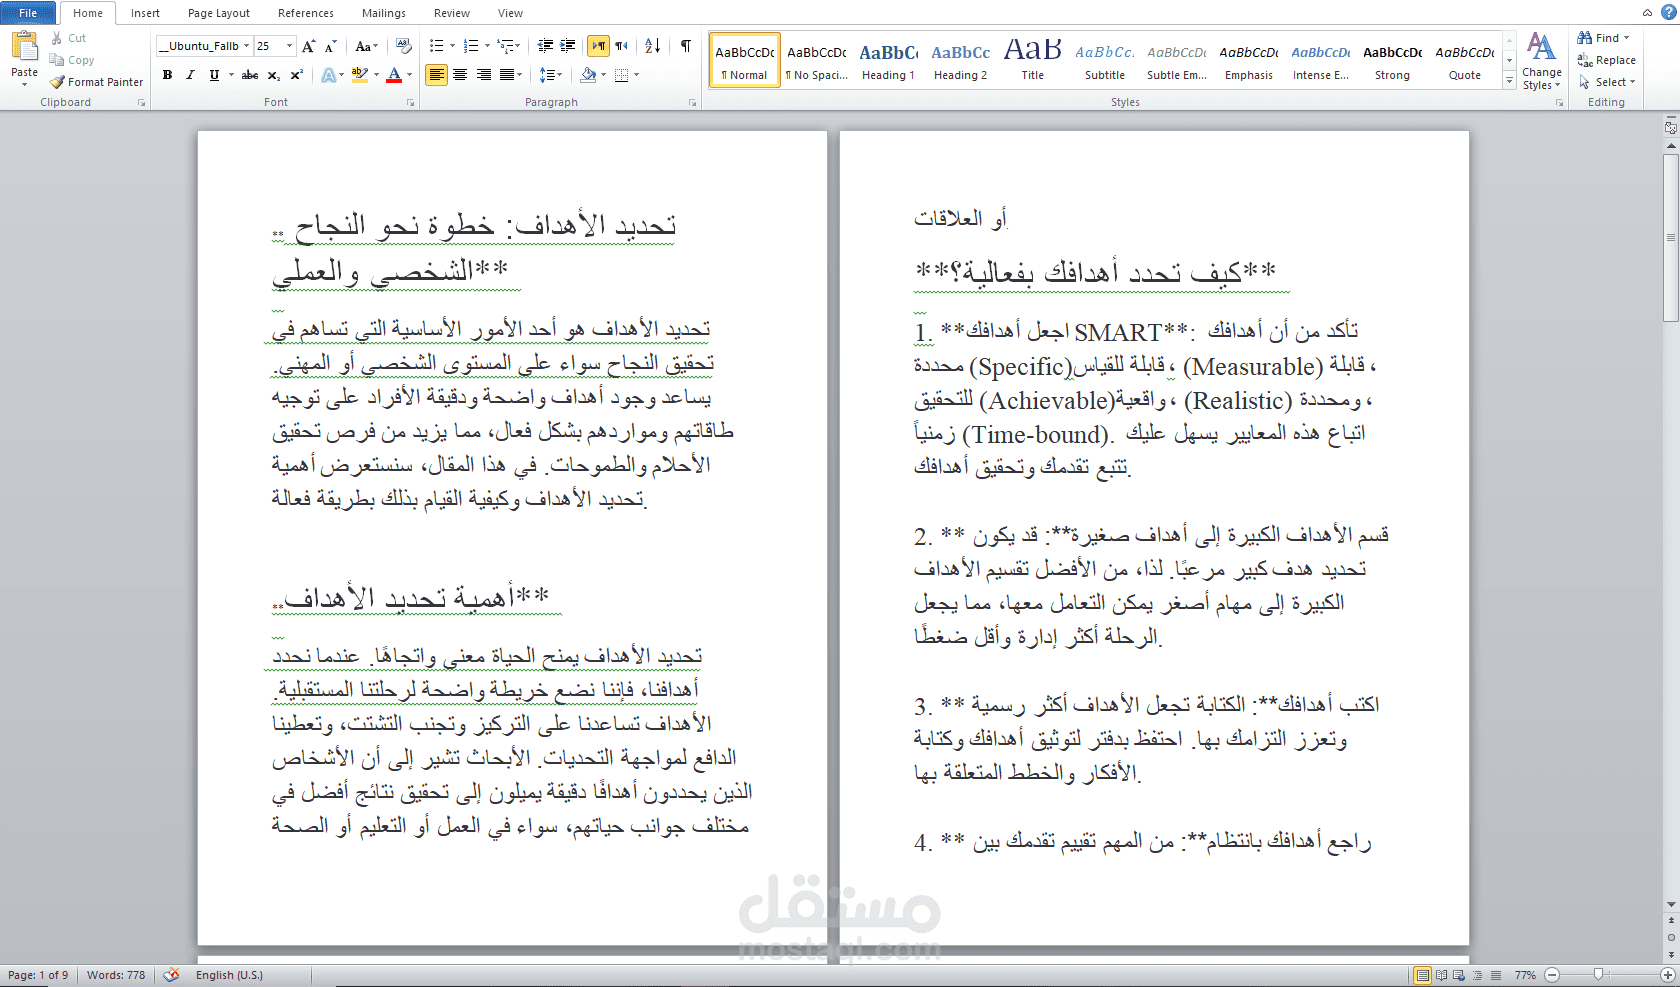
Task: Toggle right-to-left text direction
Action: click(x=621, y=46)
